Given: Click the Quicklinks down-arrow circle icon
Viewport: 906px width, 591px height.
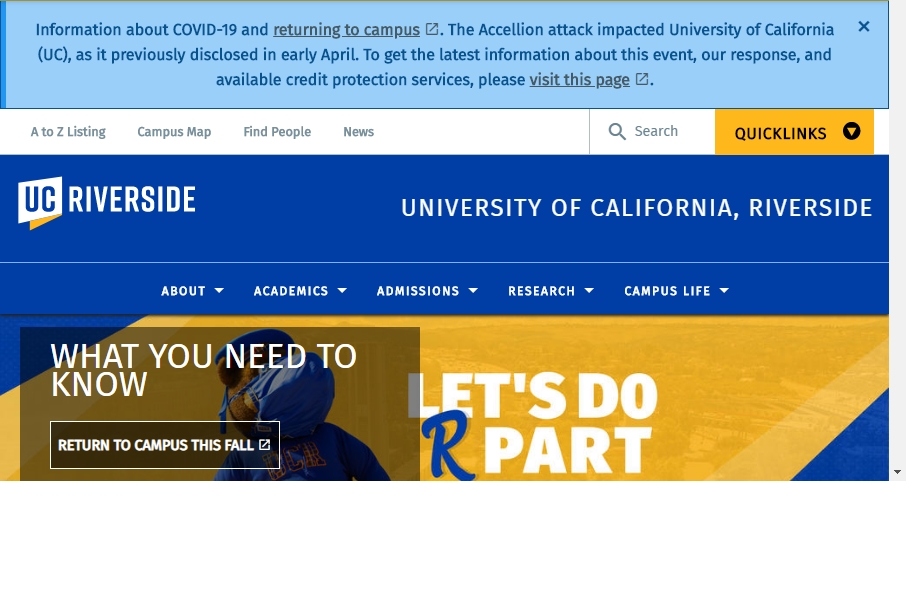Looking at the screenshot, I should 851,131.
